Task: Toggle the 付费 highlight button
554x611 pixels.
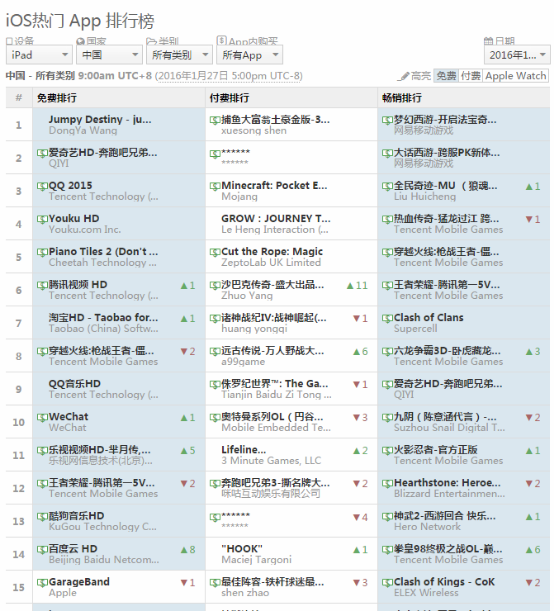Action: [471, 76]
